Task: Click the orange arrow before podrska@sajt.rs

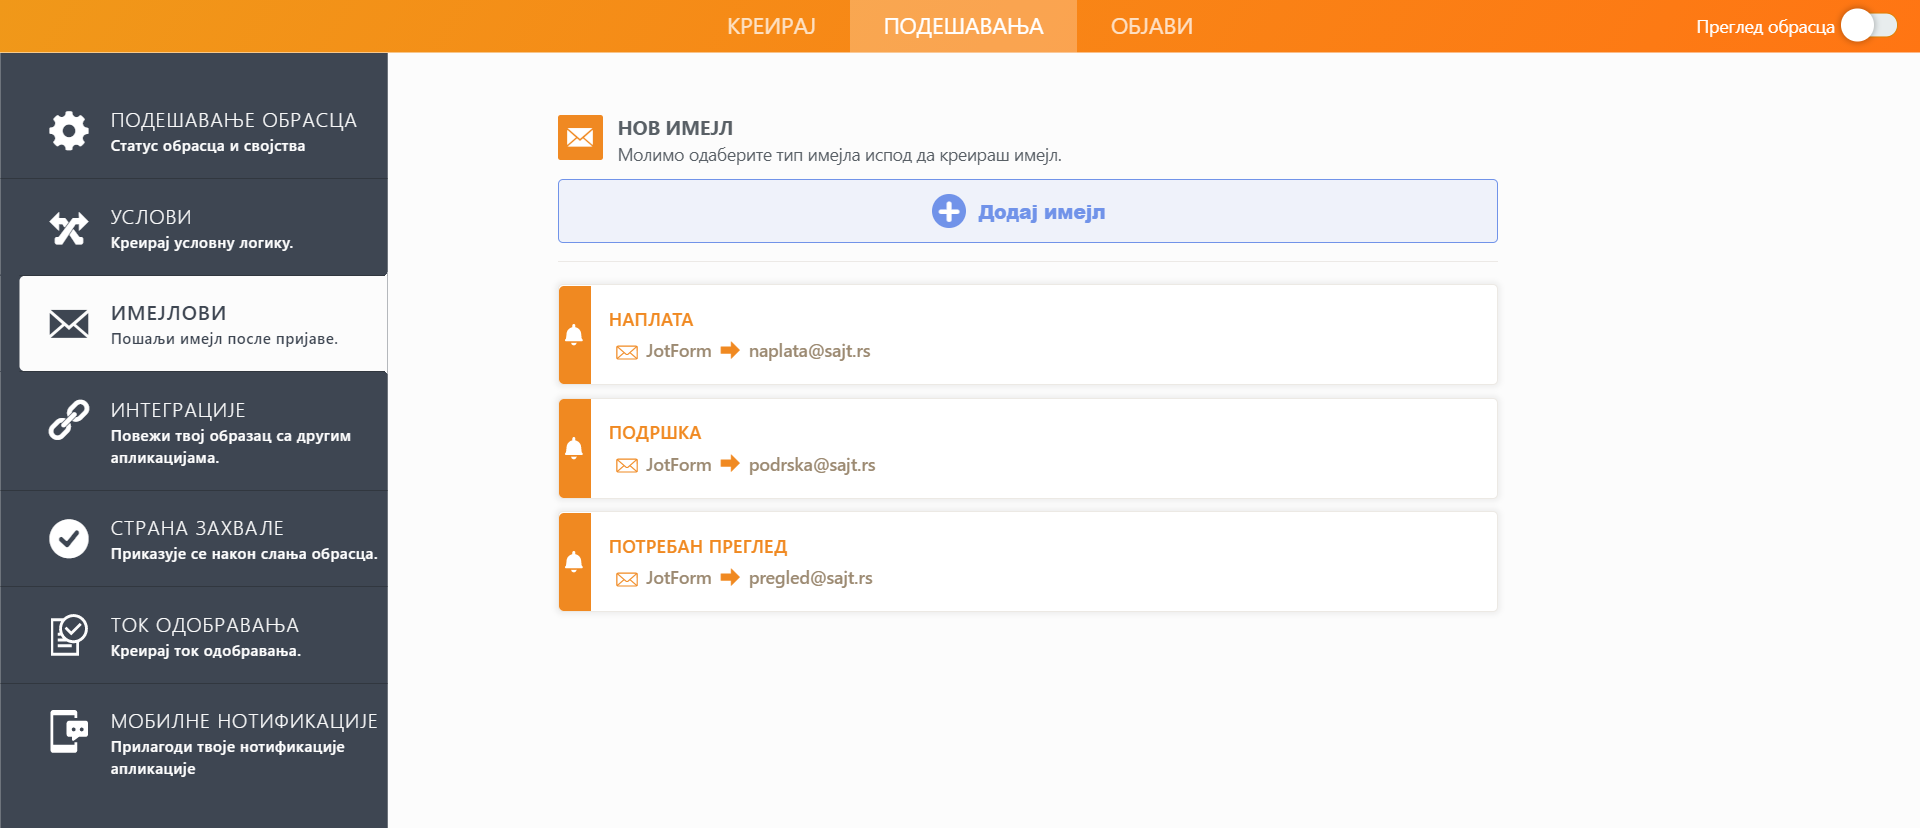Action: coord(730,464)
